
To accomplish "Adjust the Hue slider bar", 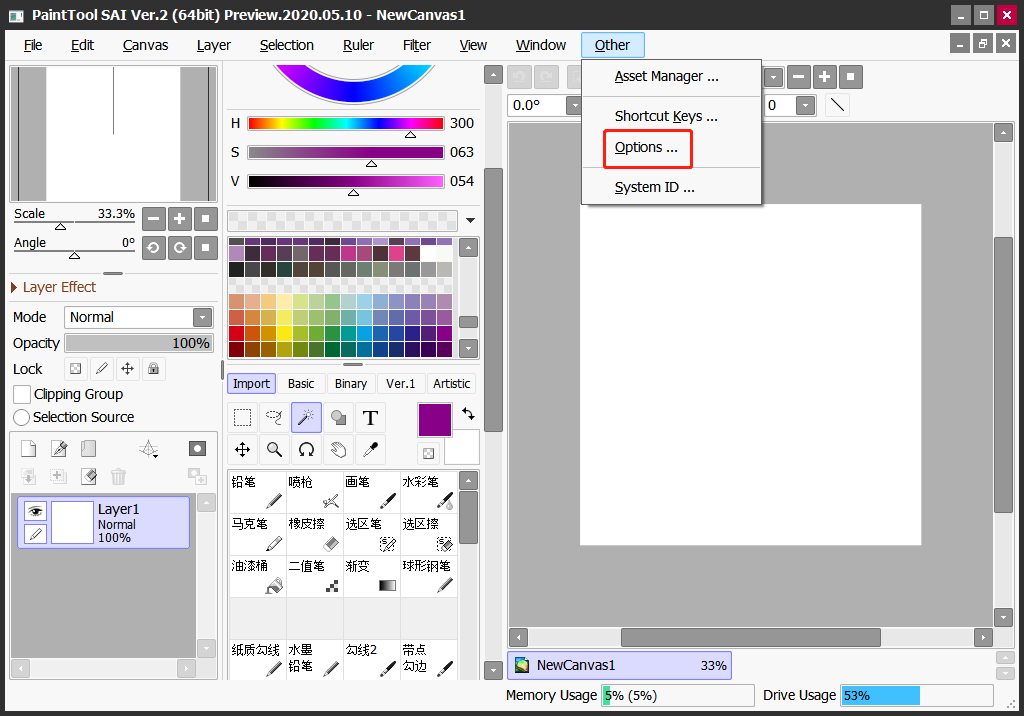I will tap(345, 123).
